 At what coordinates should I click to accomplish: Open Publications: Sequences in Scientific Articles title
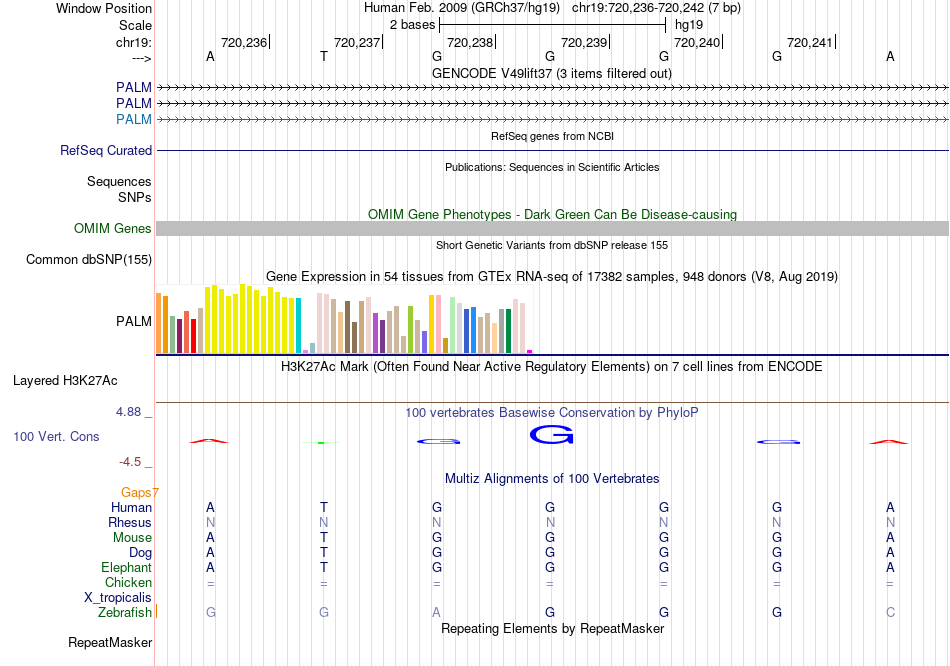552,167
